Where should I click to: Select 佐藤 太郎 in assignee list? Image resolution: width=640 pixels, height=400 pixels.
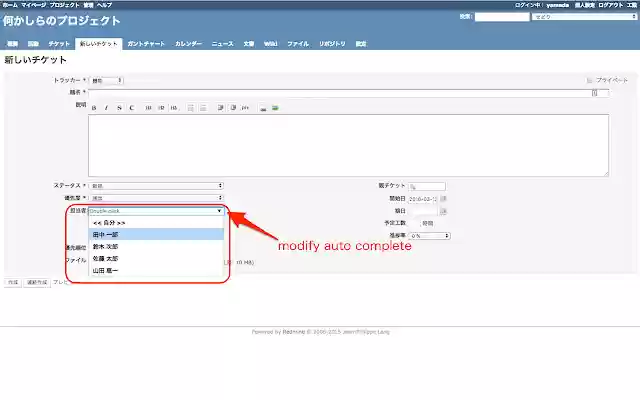(156, 258)
